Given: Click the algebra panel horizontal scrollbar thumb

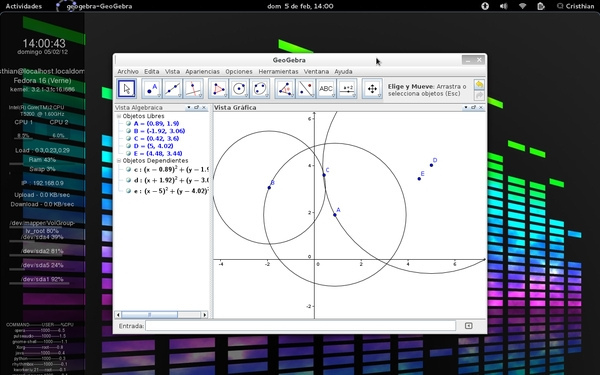Looking at the screenshot, I should point(150,315).
